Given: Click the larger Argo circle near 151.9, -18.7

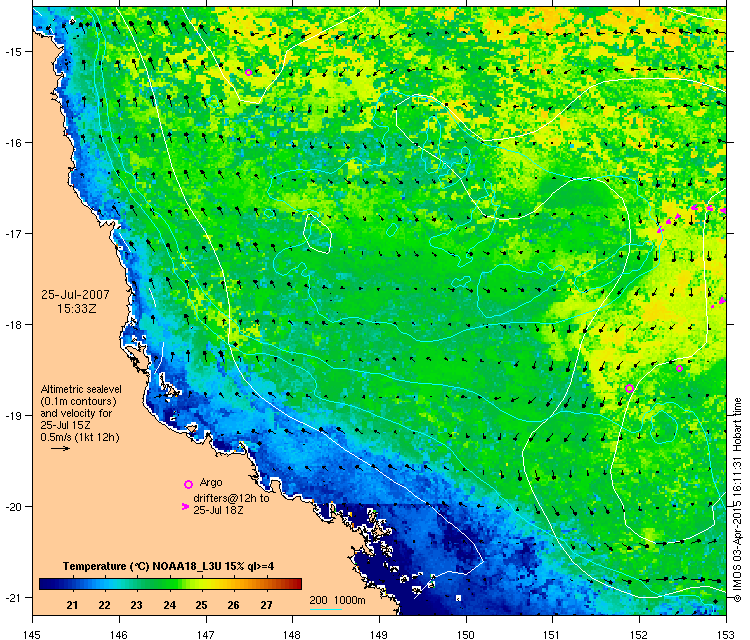Looking at the screenshot, I should (629, 388).
